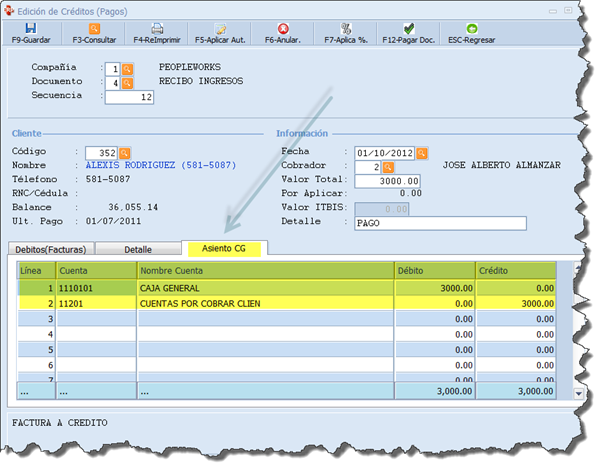Screen dimensions: 605x472
Task: Open lookup next to Documento field
Action: [127, 83]
